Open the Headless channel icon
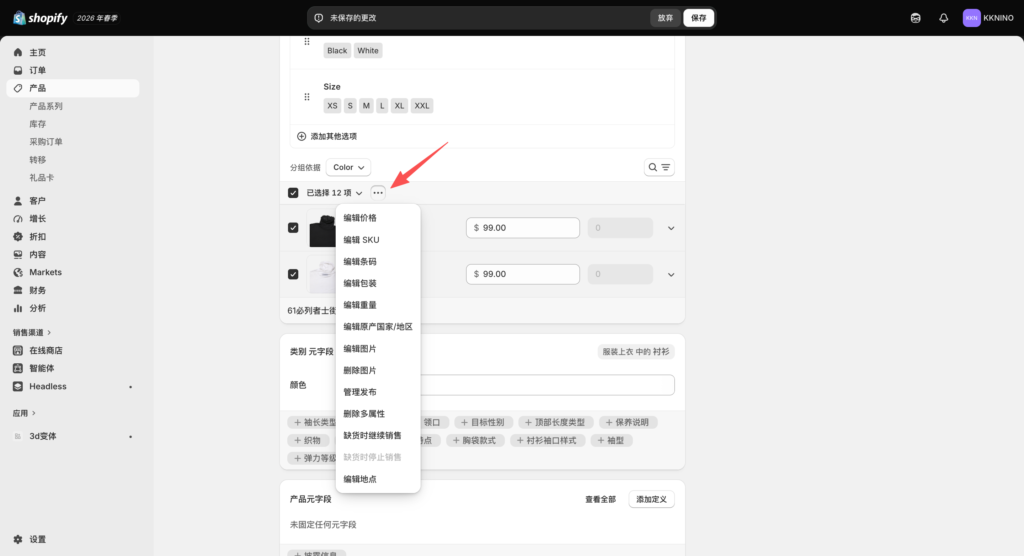The width and height of the screenshot is (1024, 556). (x=18, y=386)
